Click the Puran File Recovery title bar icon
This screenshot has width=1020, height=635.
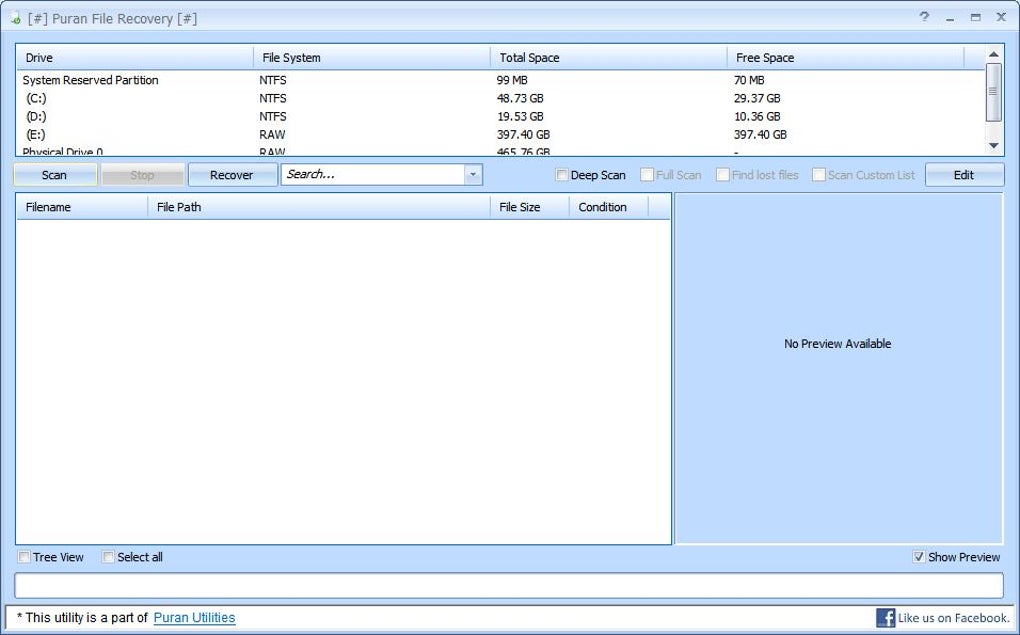(x=14, y=17)
